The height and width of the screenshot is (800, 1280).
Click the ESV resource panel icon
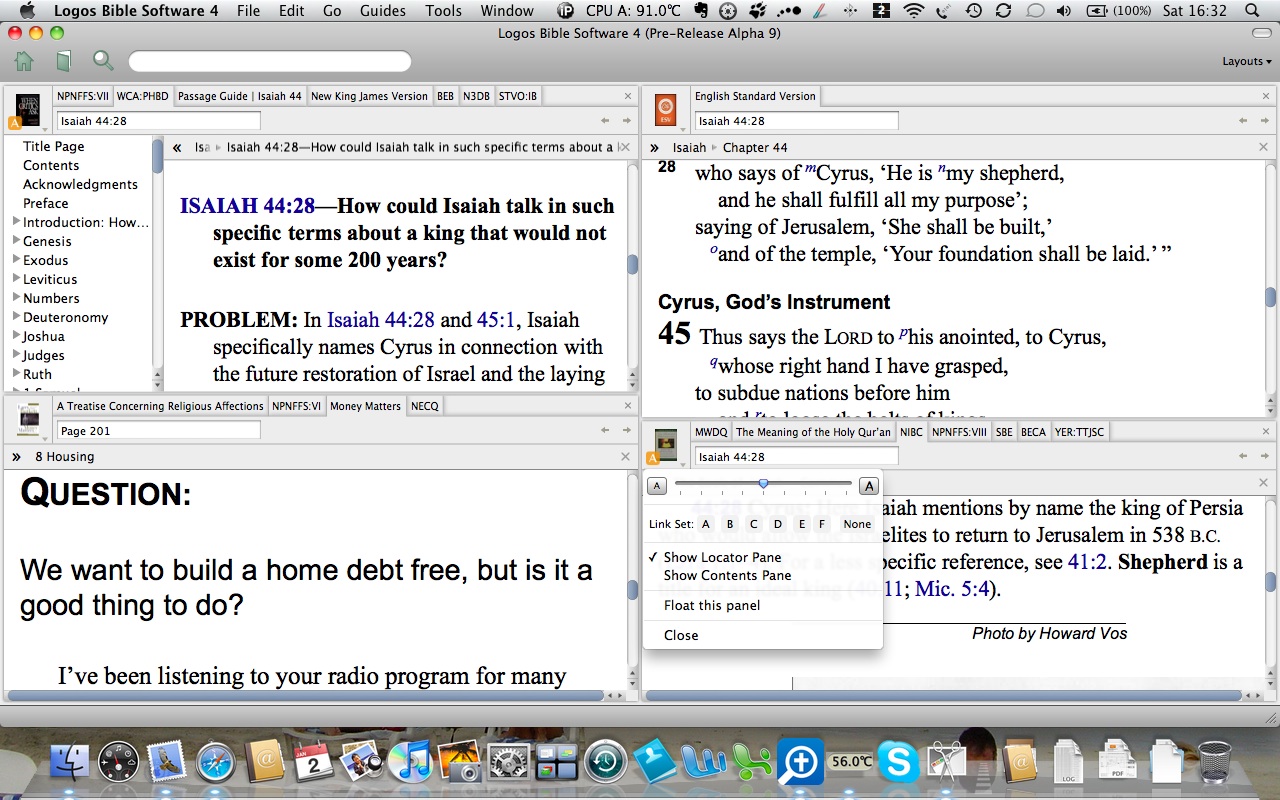click(x=666, y=109)
